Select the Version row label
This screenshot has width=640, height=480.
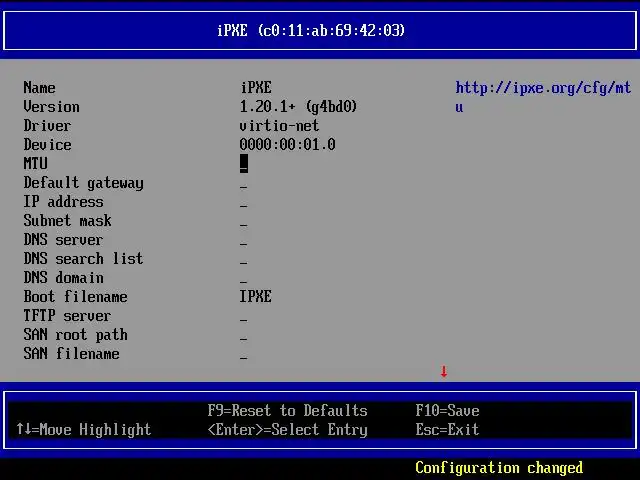(51, 107)
